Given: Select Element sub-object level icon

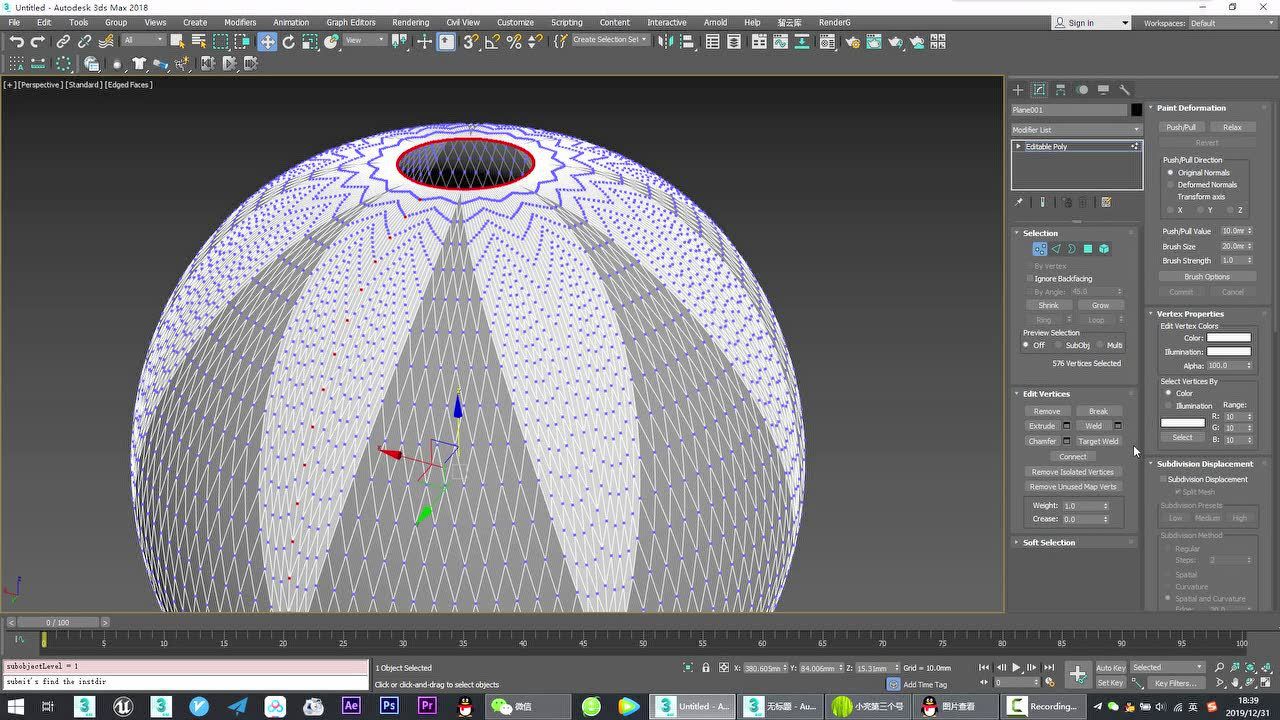Looking at the screenshot, I should coord(1104,249).
